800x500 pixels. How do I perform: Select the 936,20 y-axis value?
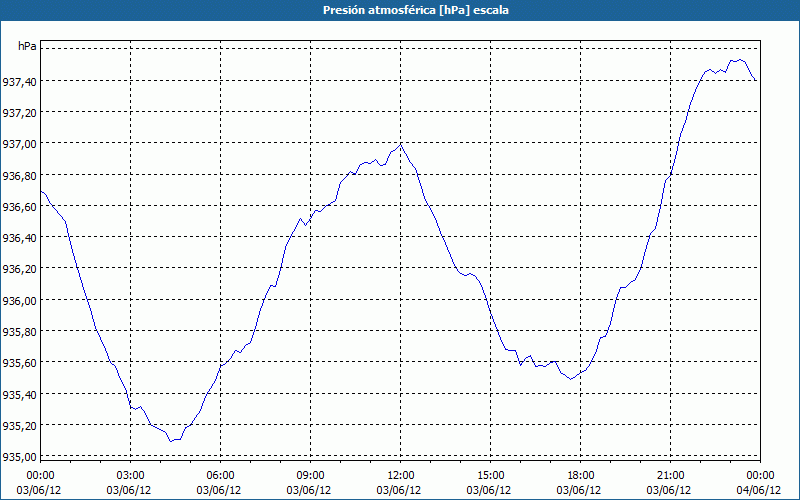[x=19, y=269]
